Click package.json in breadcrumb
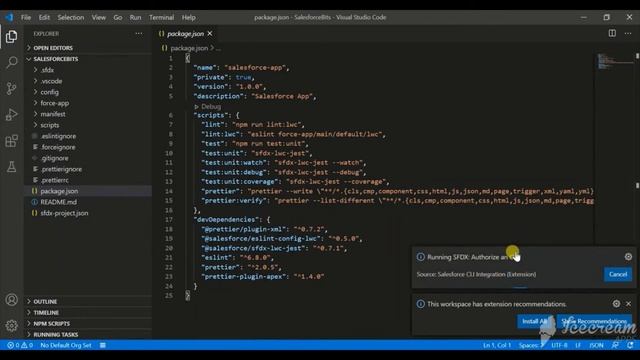The height and width of the screenshot is (360, 640). click(189, 48)
